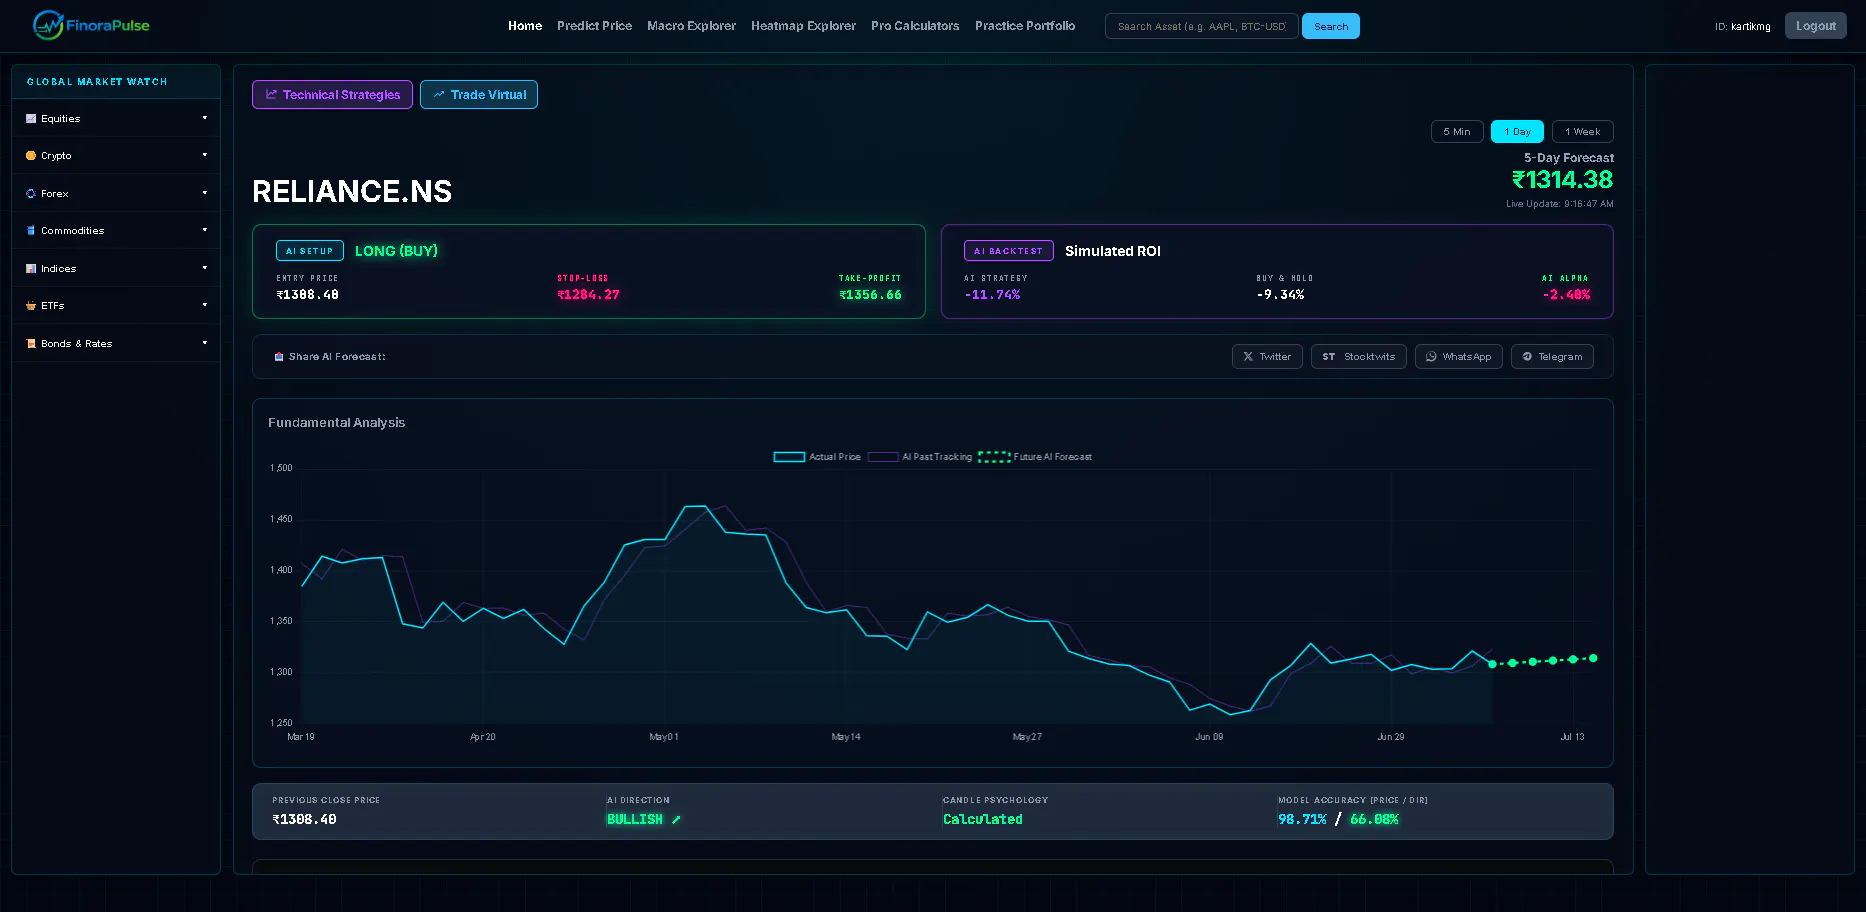1866x912 pixels.
Task: Click the AI SETUP badge
Action: point(309,251)
